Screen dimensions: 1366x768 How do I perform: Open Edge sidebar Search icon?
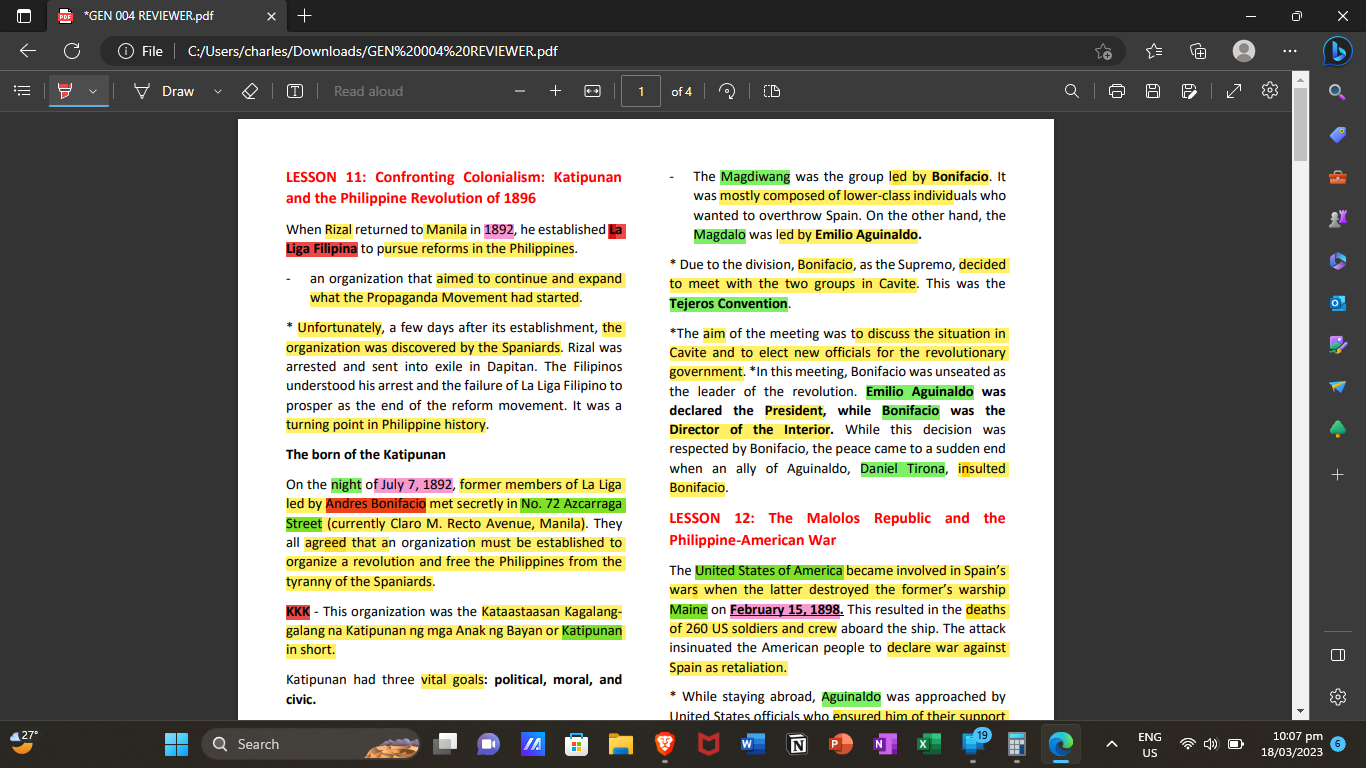pos(1338,92)
